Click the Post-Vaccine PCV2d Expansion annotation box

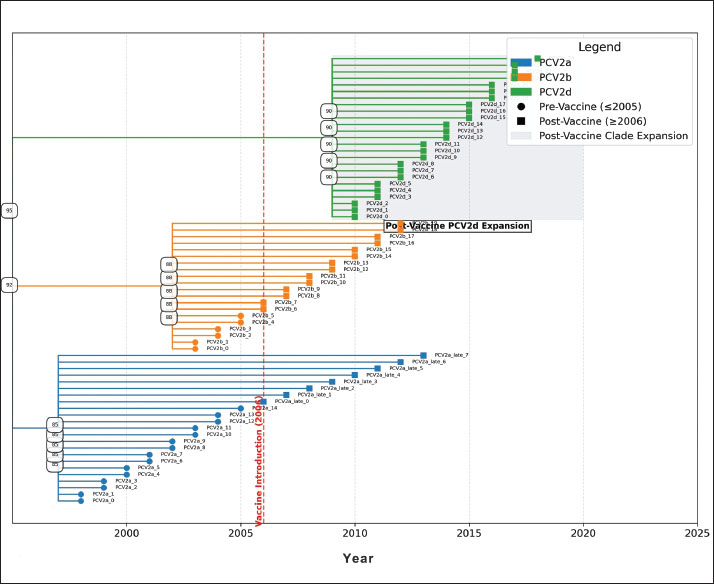(x=458, y=227)
